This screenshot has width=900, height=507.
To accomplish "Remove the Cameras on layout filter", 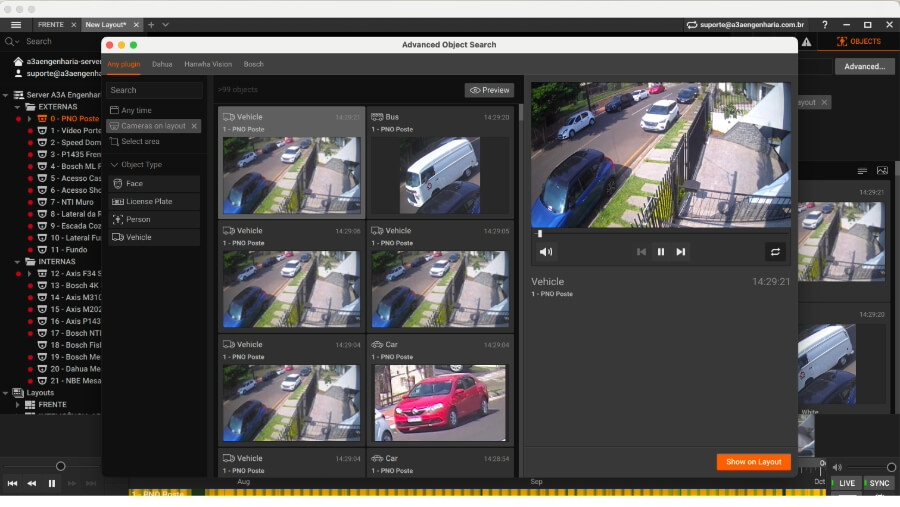I will [x=194, y=126].
